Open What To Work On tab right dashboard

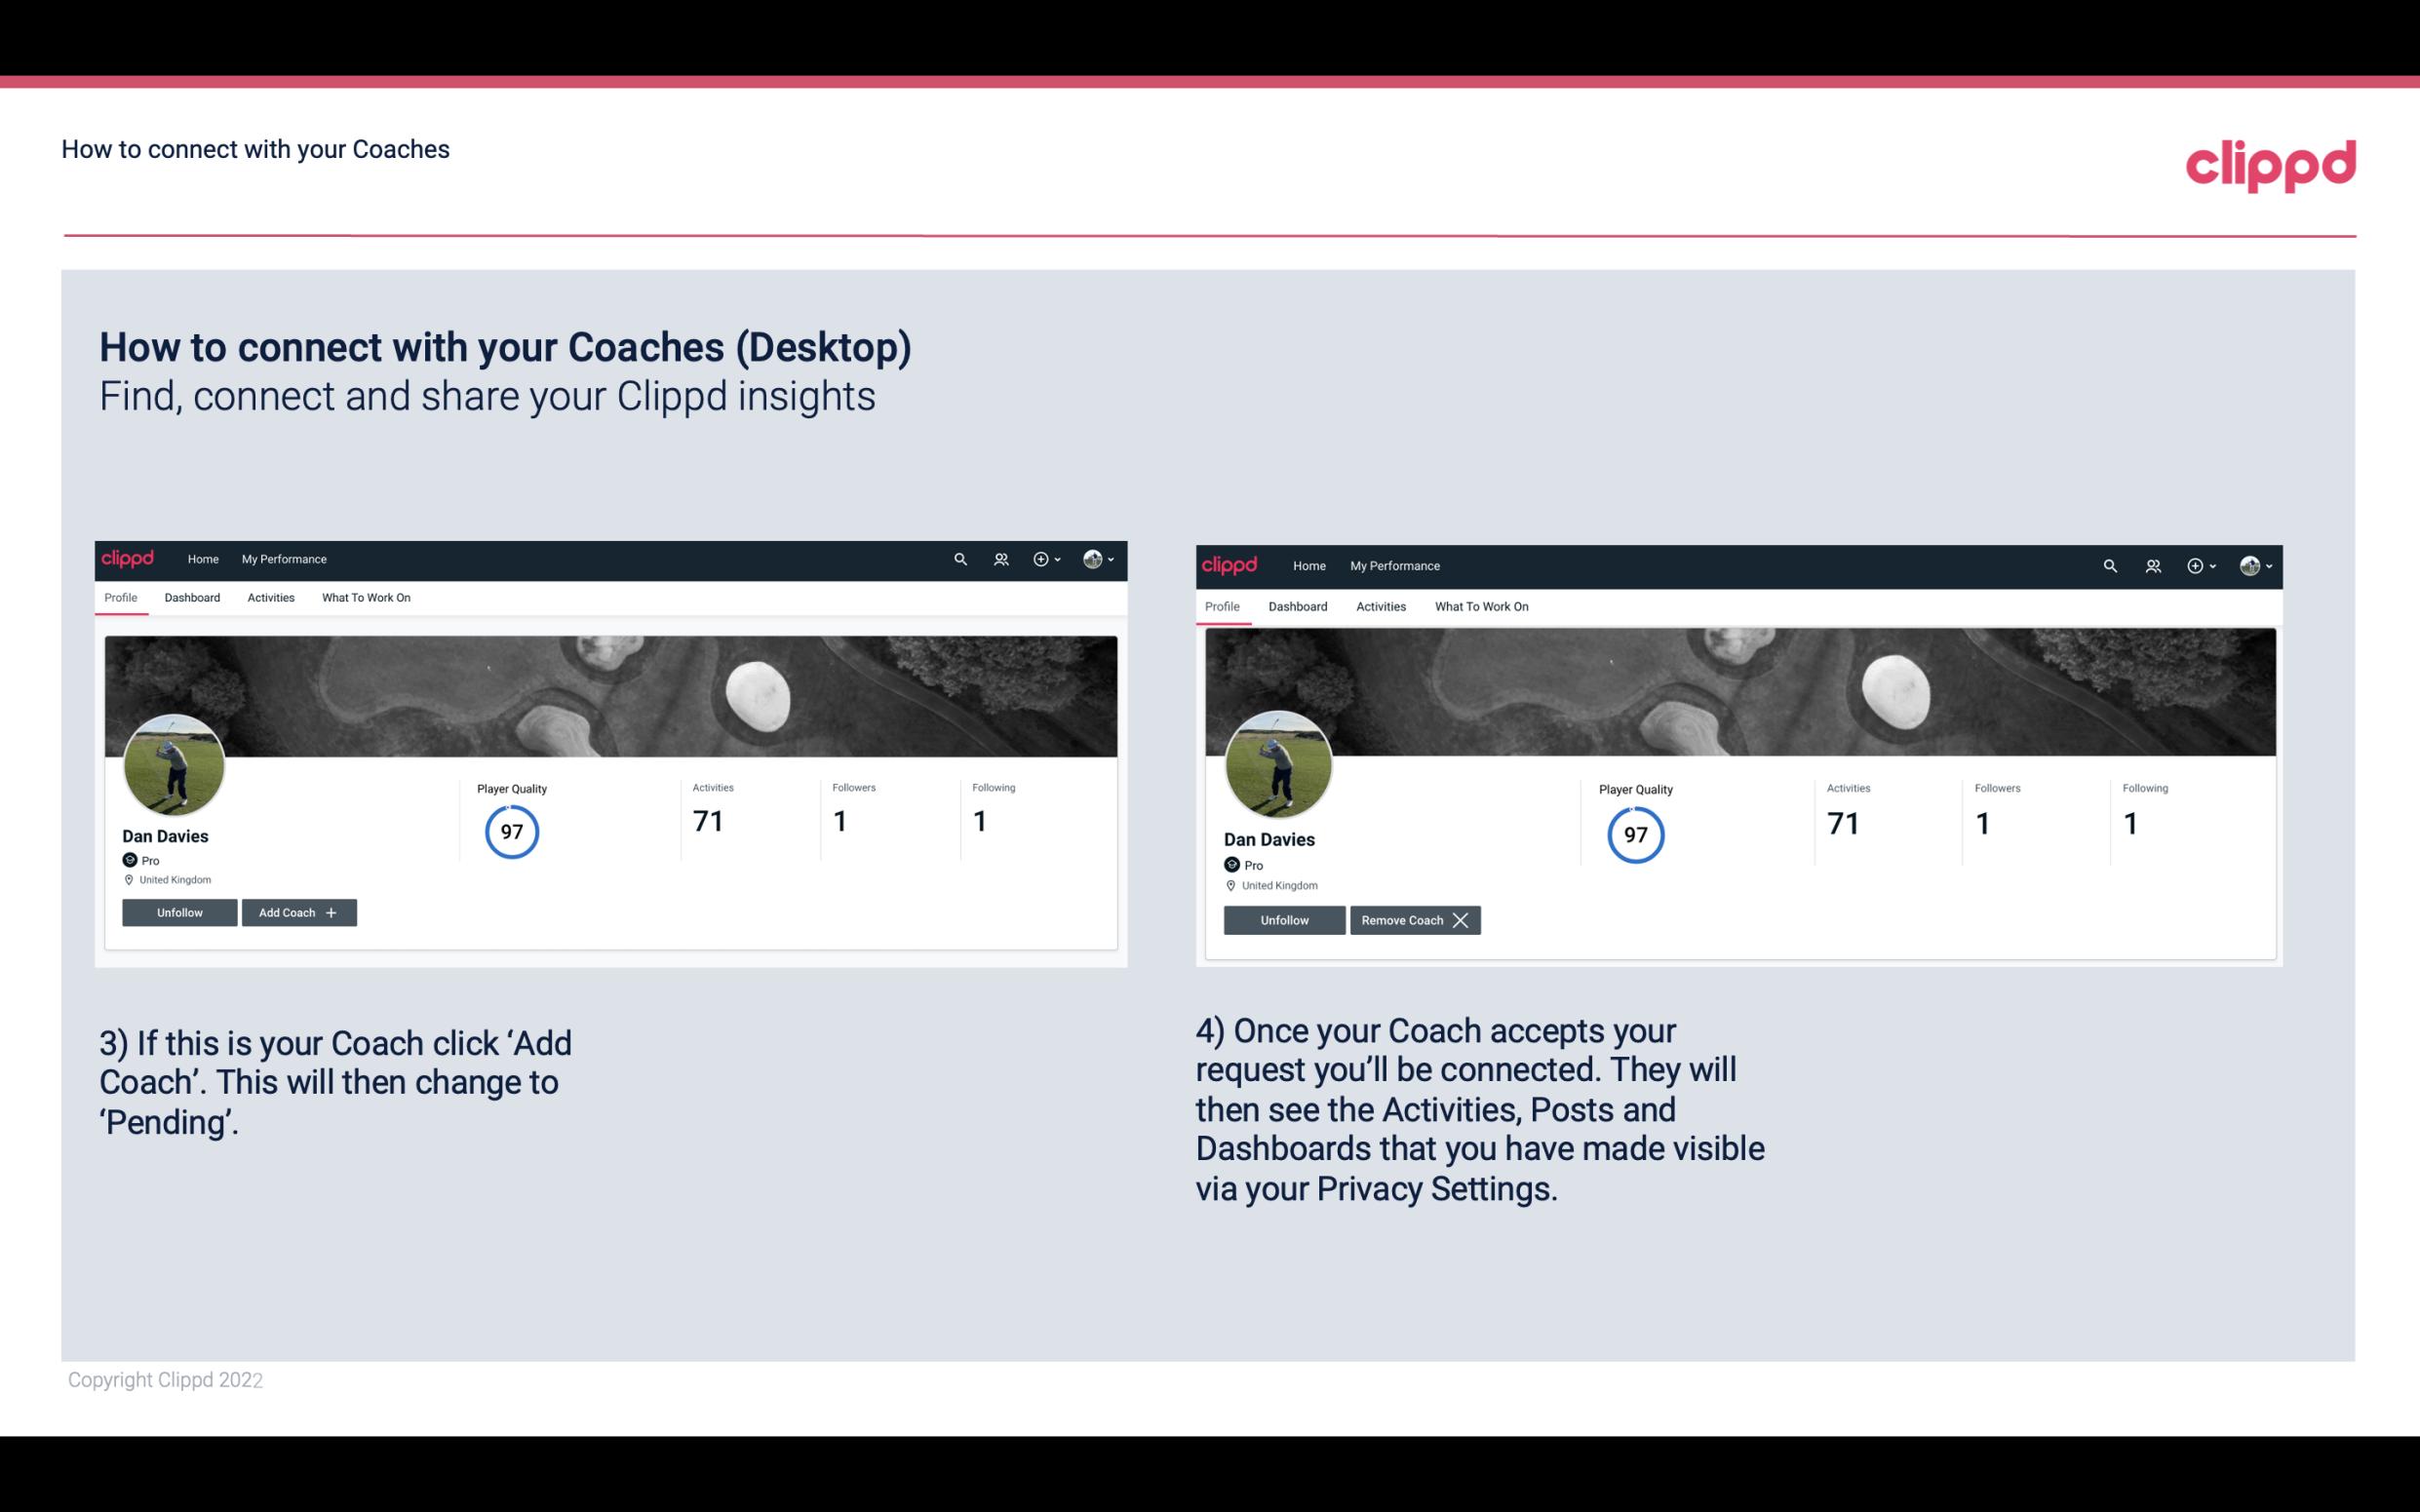(1479, 606)
